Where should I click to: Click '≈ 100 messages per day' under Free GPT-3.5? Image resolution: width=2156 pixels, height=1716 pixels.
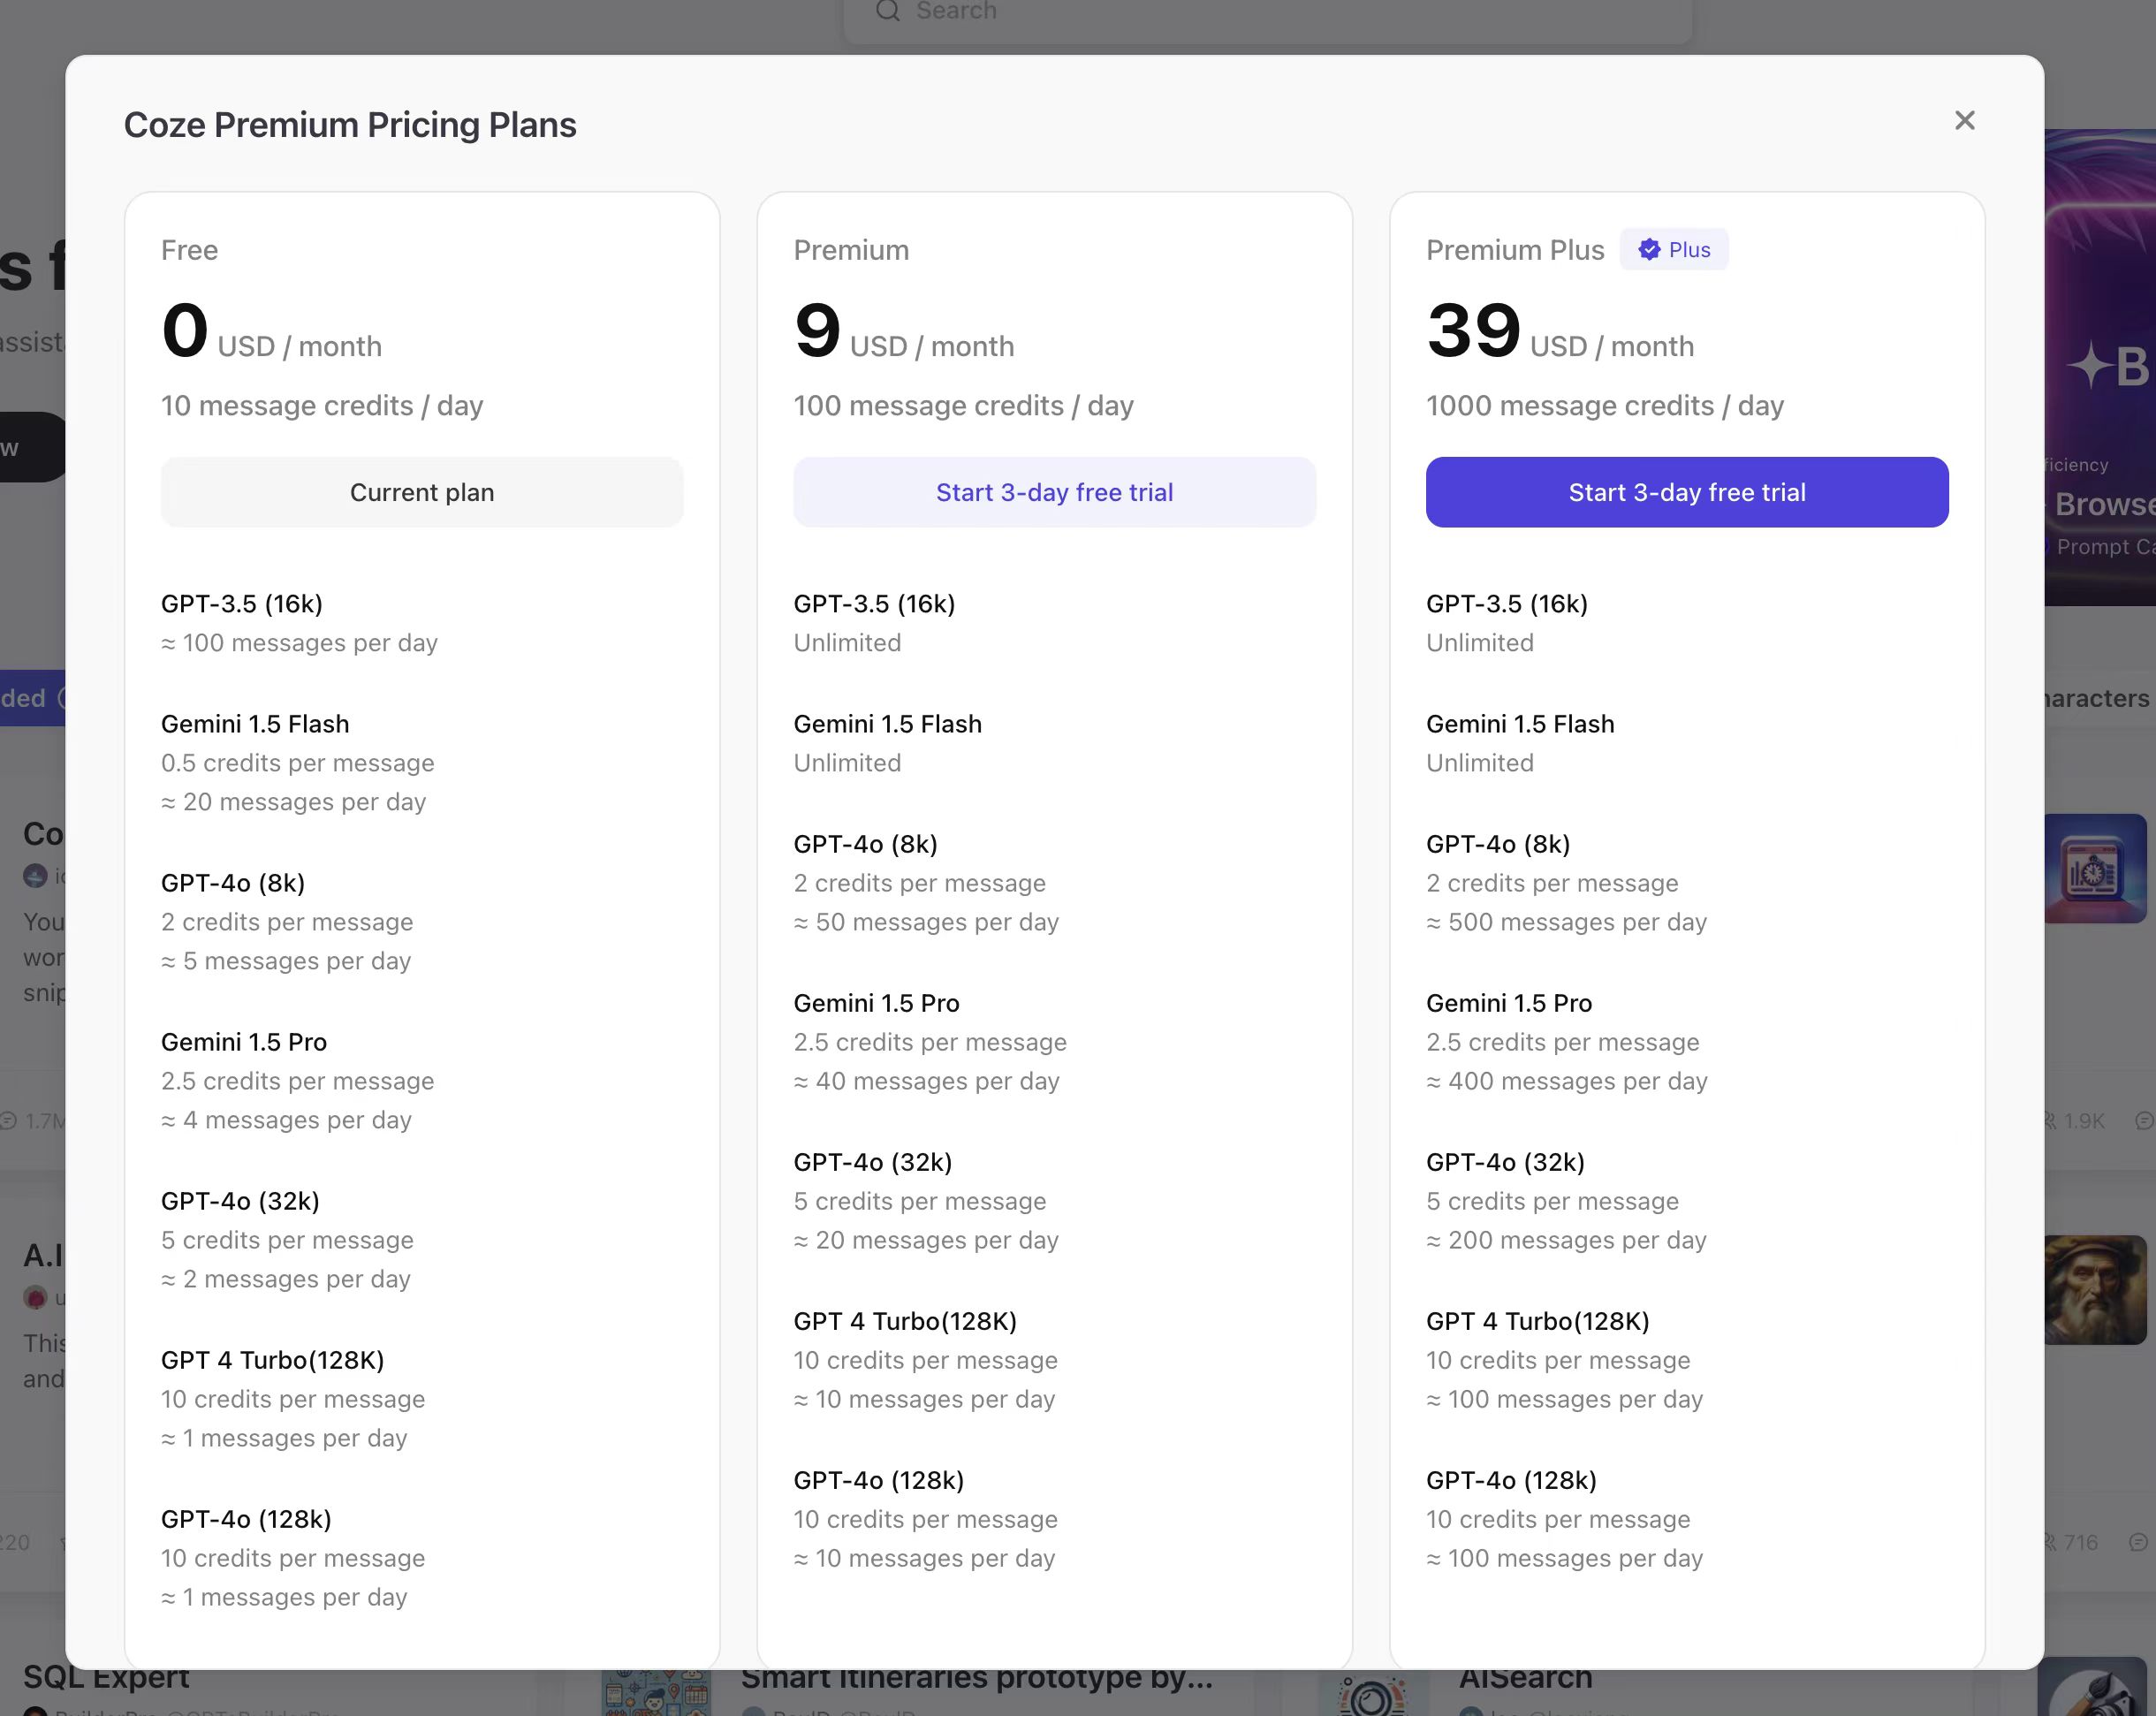coord(300,643)
